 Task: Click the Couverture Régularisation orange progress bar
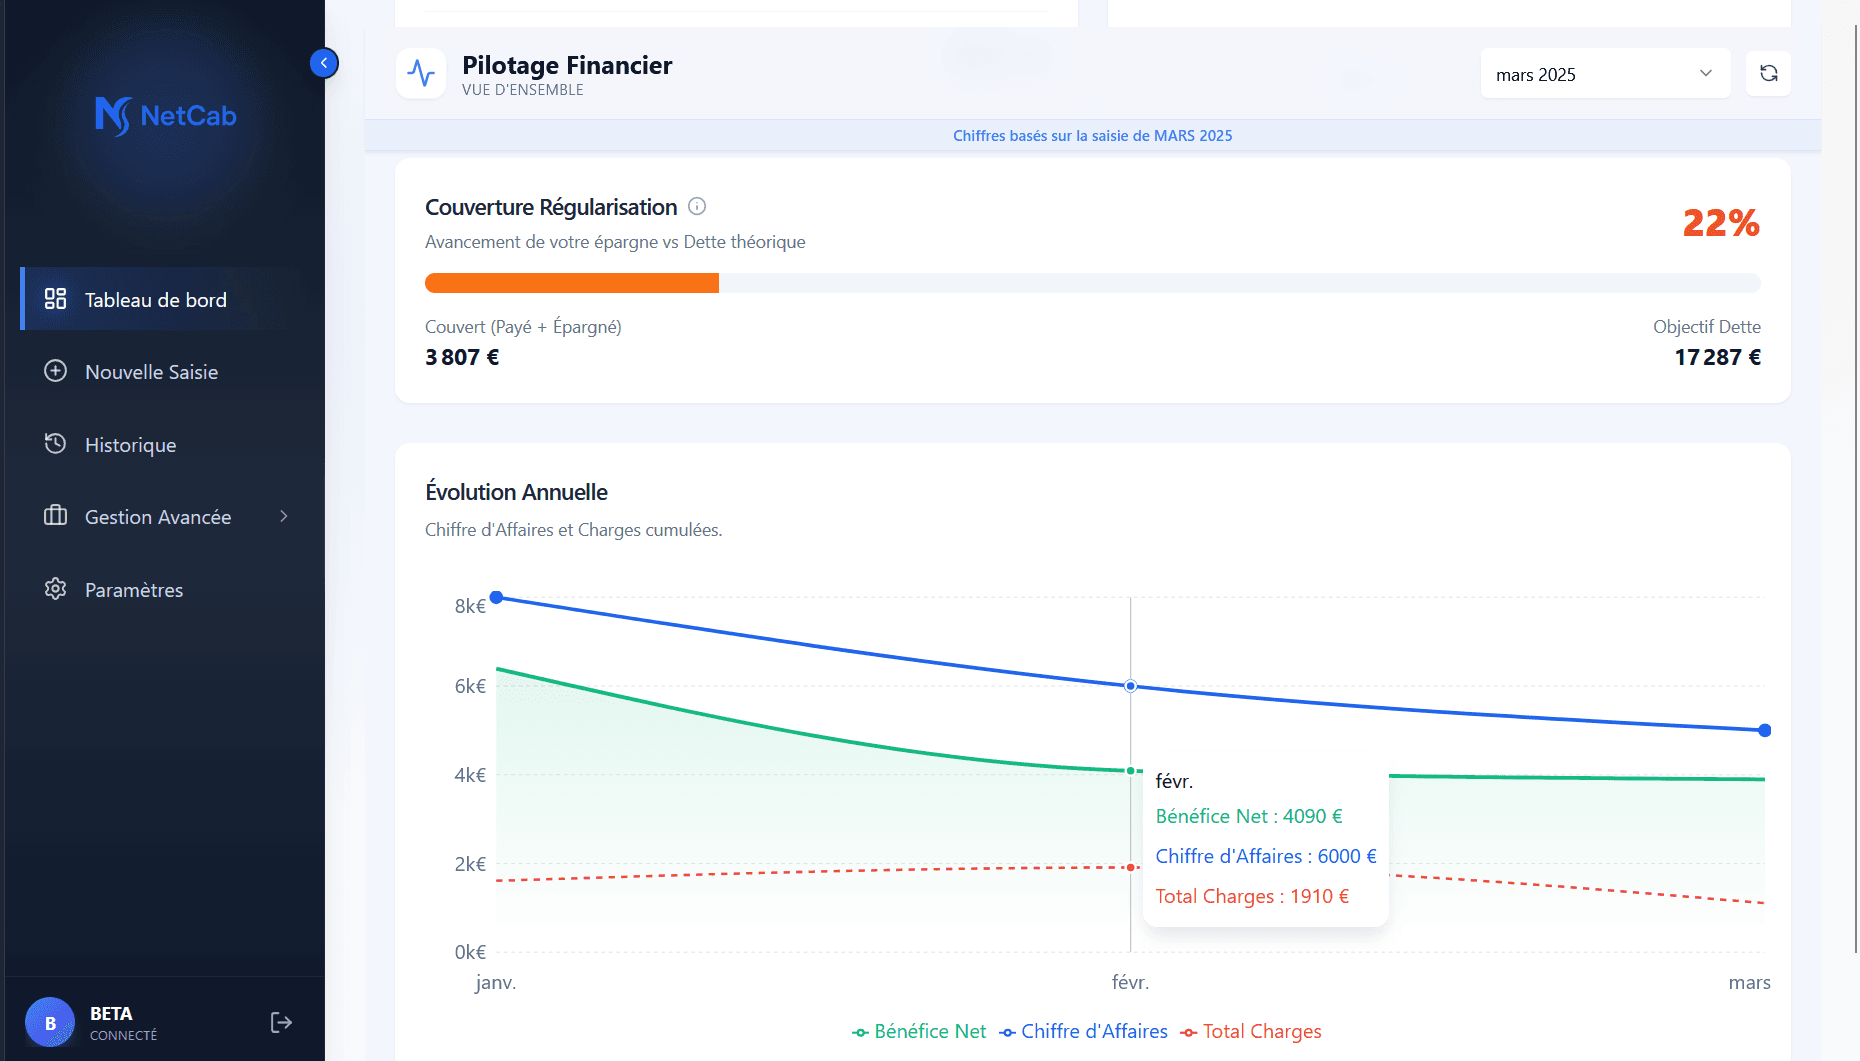click(571, 283)
